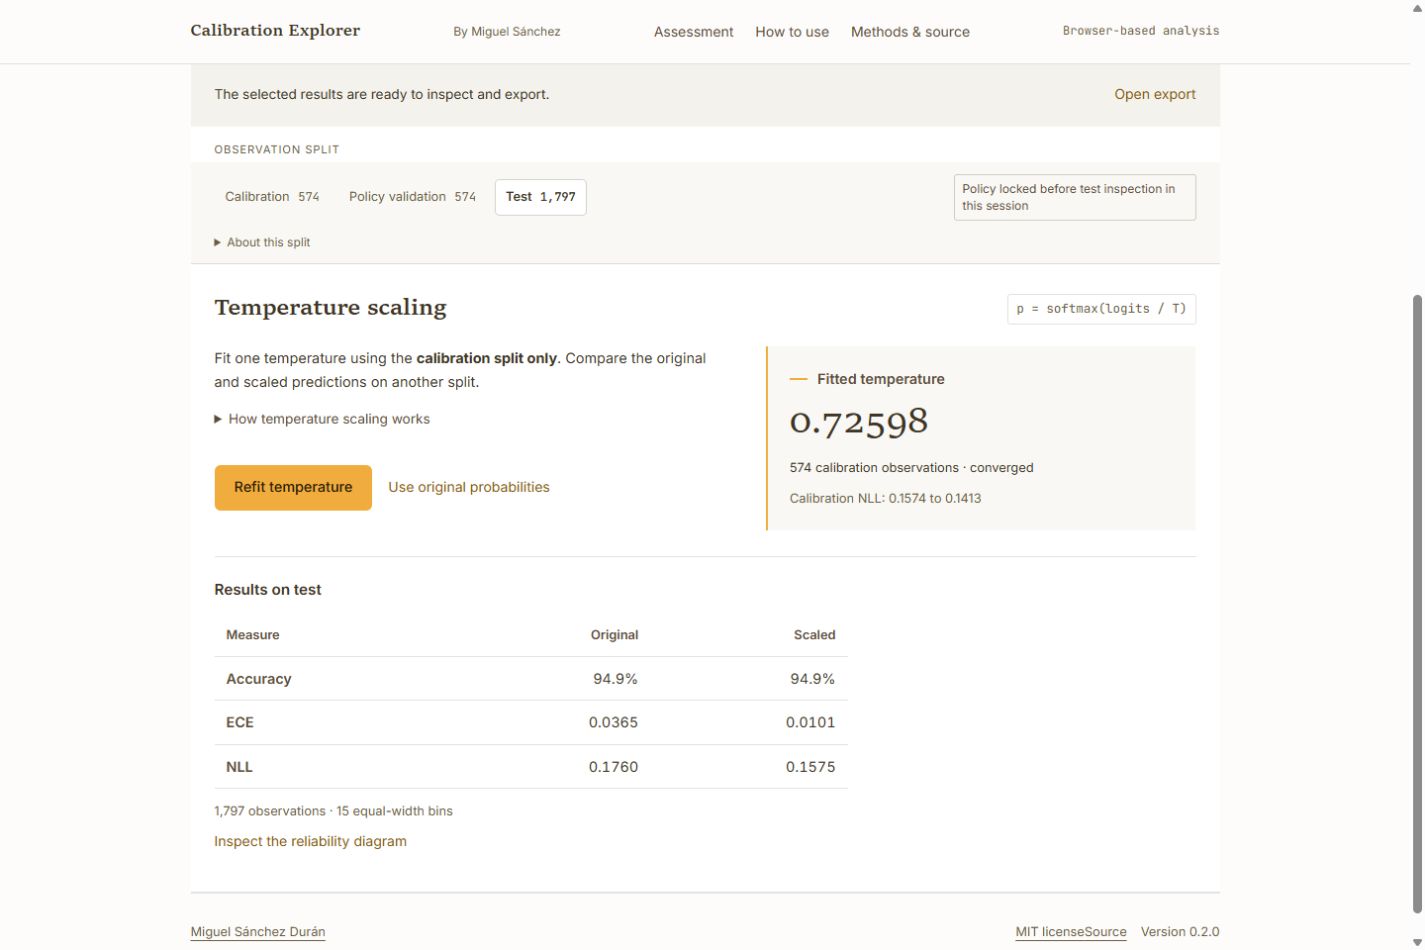This screenshot has width=1425, height=950.
Task: Click the page scrollbar thumb
Action: pyautogui.click(x=1417, y=604)
